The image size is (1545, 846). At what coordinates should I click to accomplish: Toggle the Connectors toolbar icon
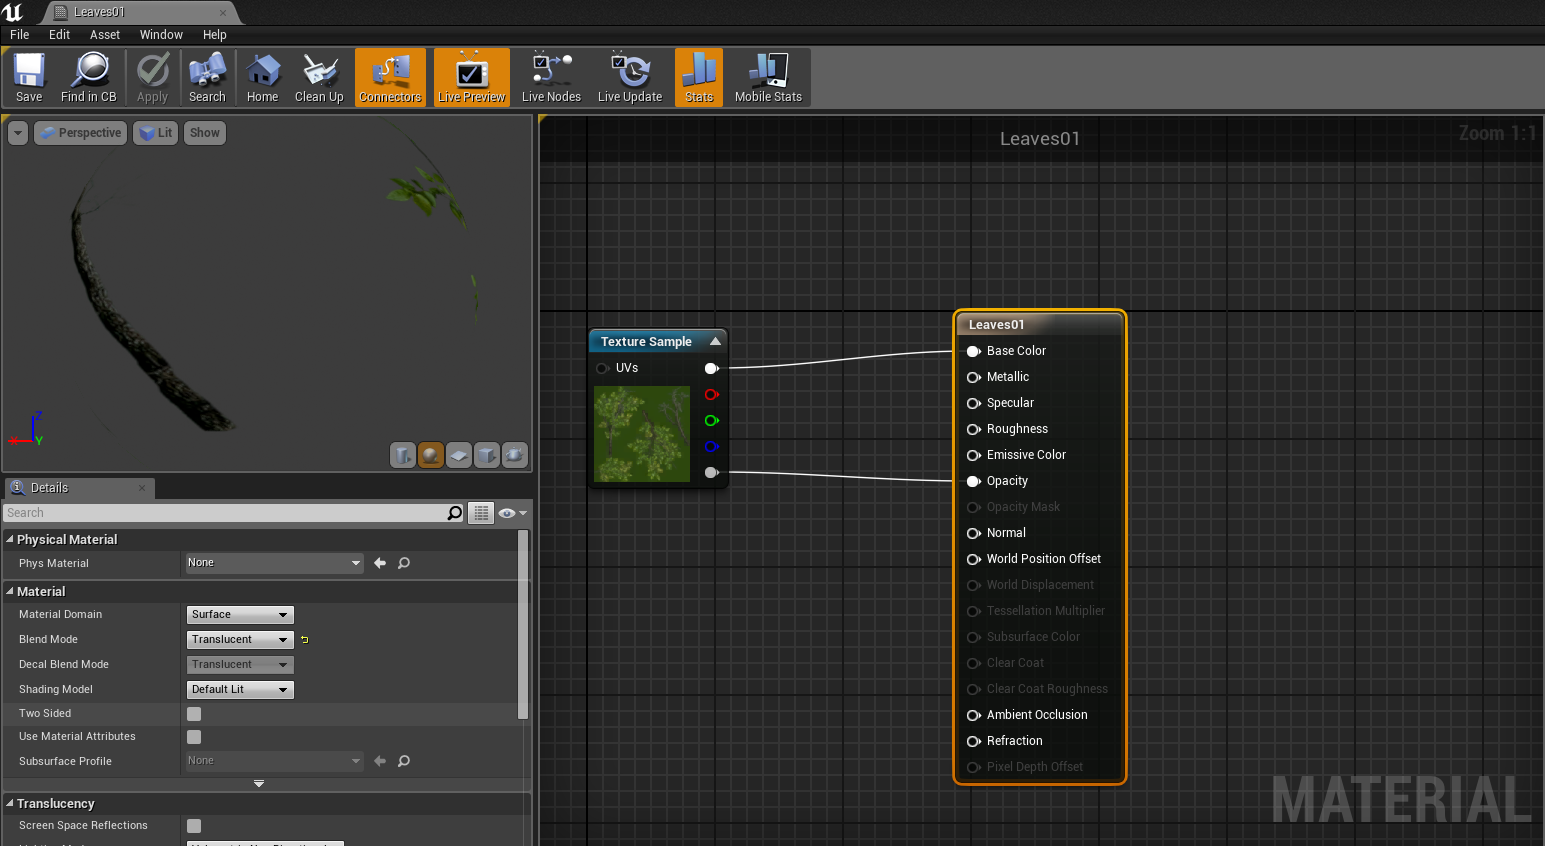390,77
